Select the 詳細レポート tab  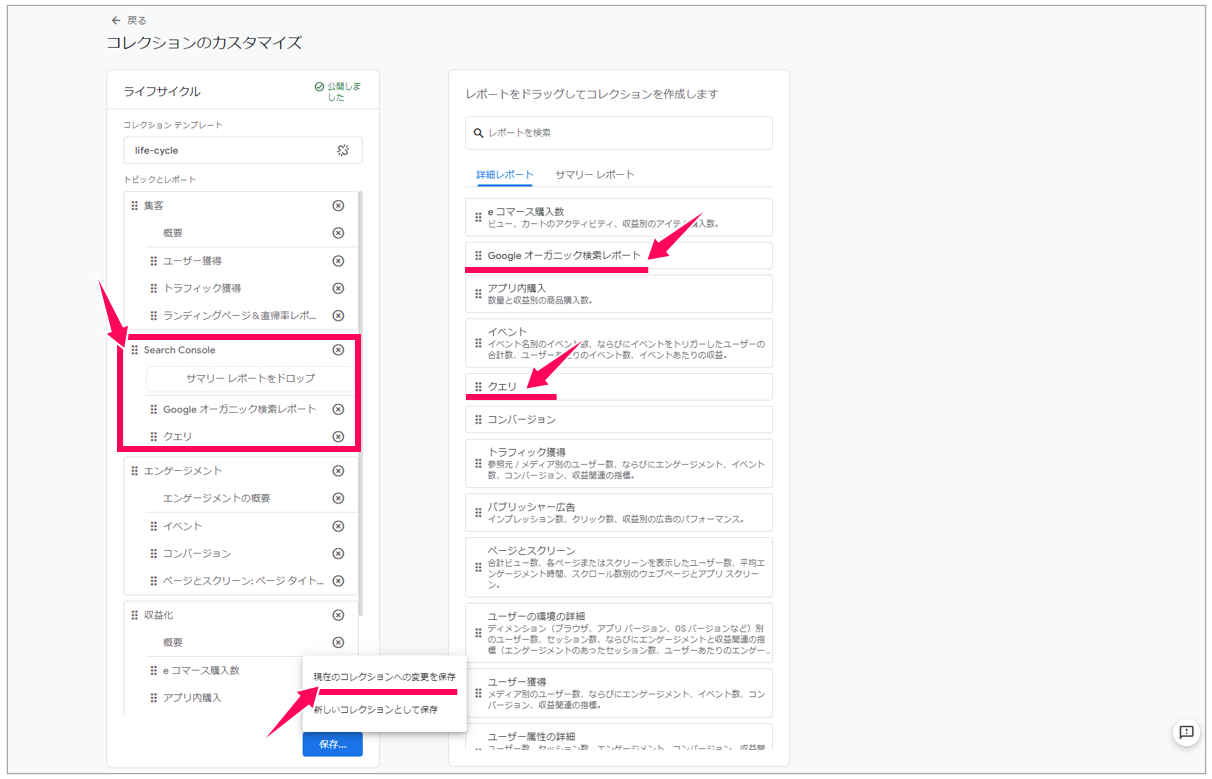(x=504, y=174)
